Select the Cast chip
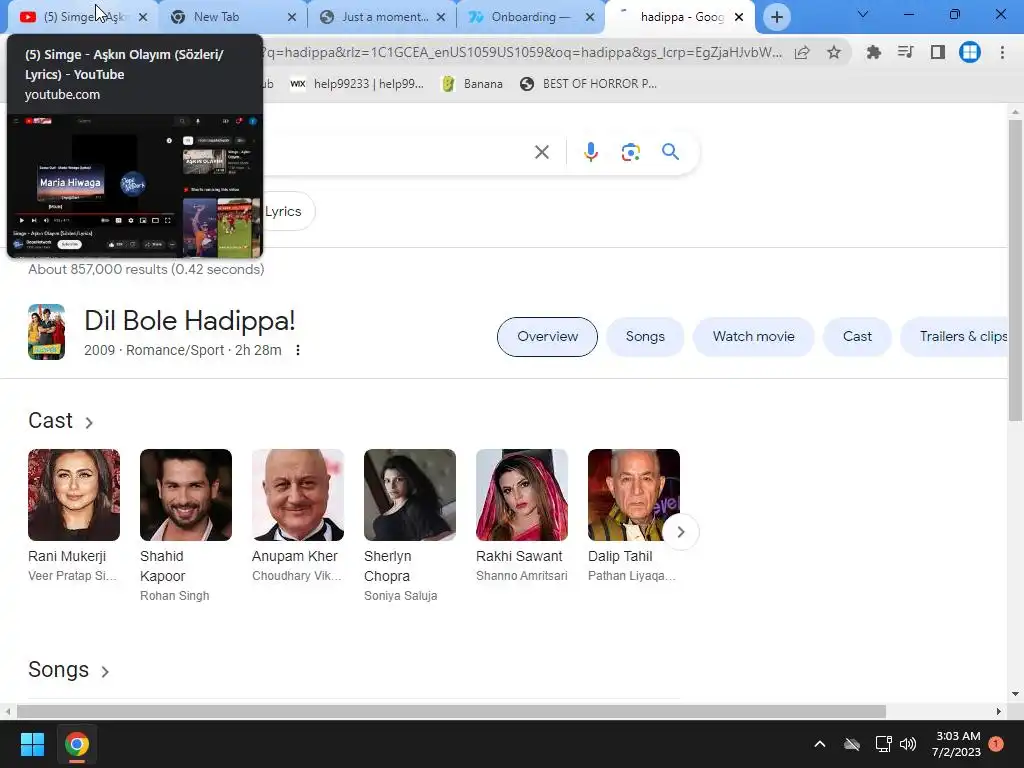 click(x=857, y=337)
